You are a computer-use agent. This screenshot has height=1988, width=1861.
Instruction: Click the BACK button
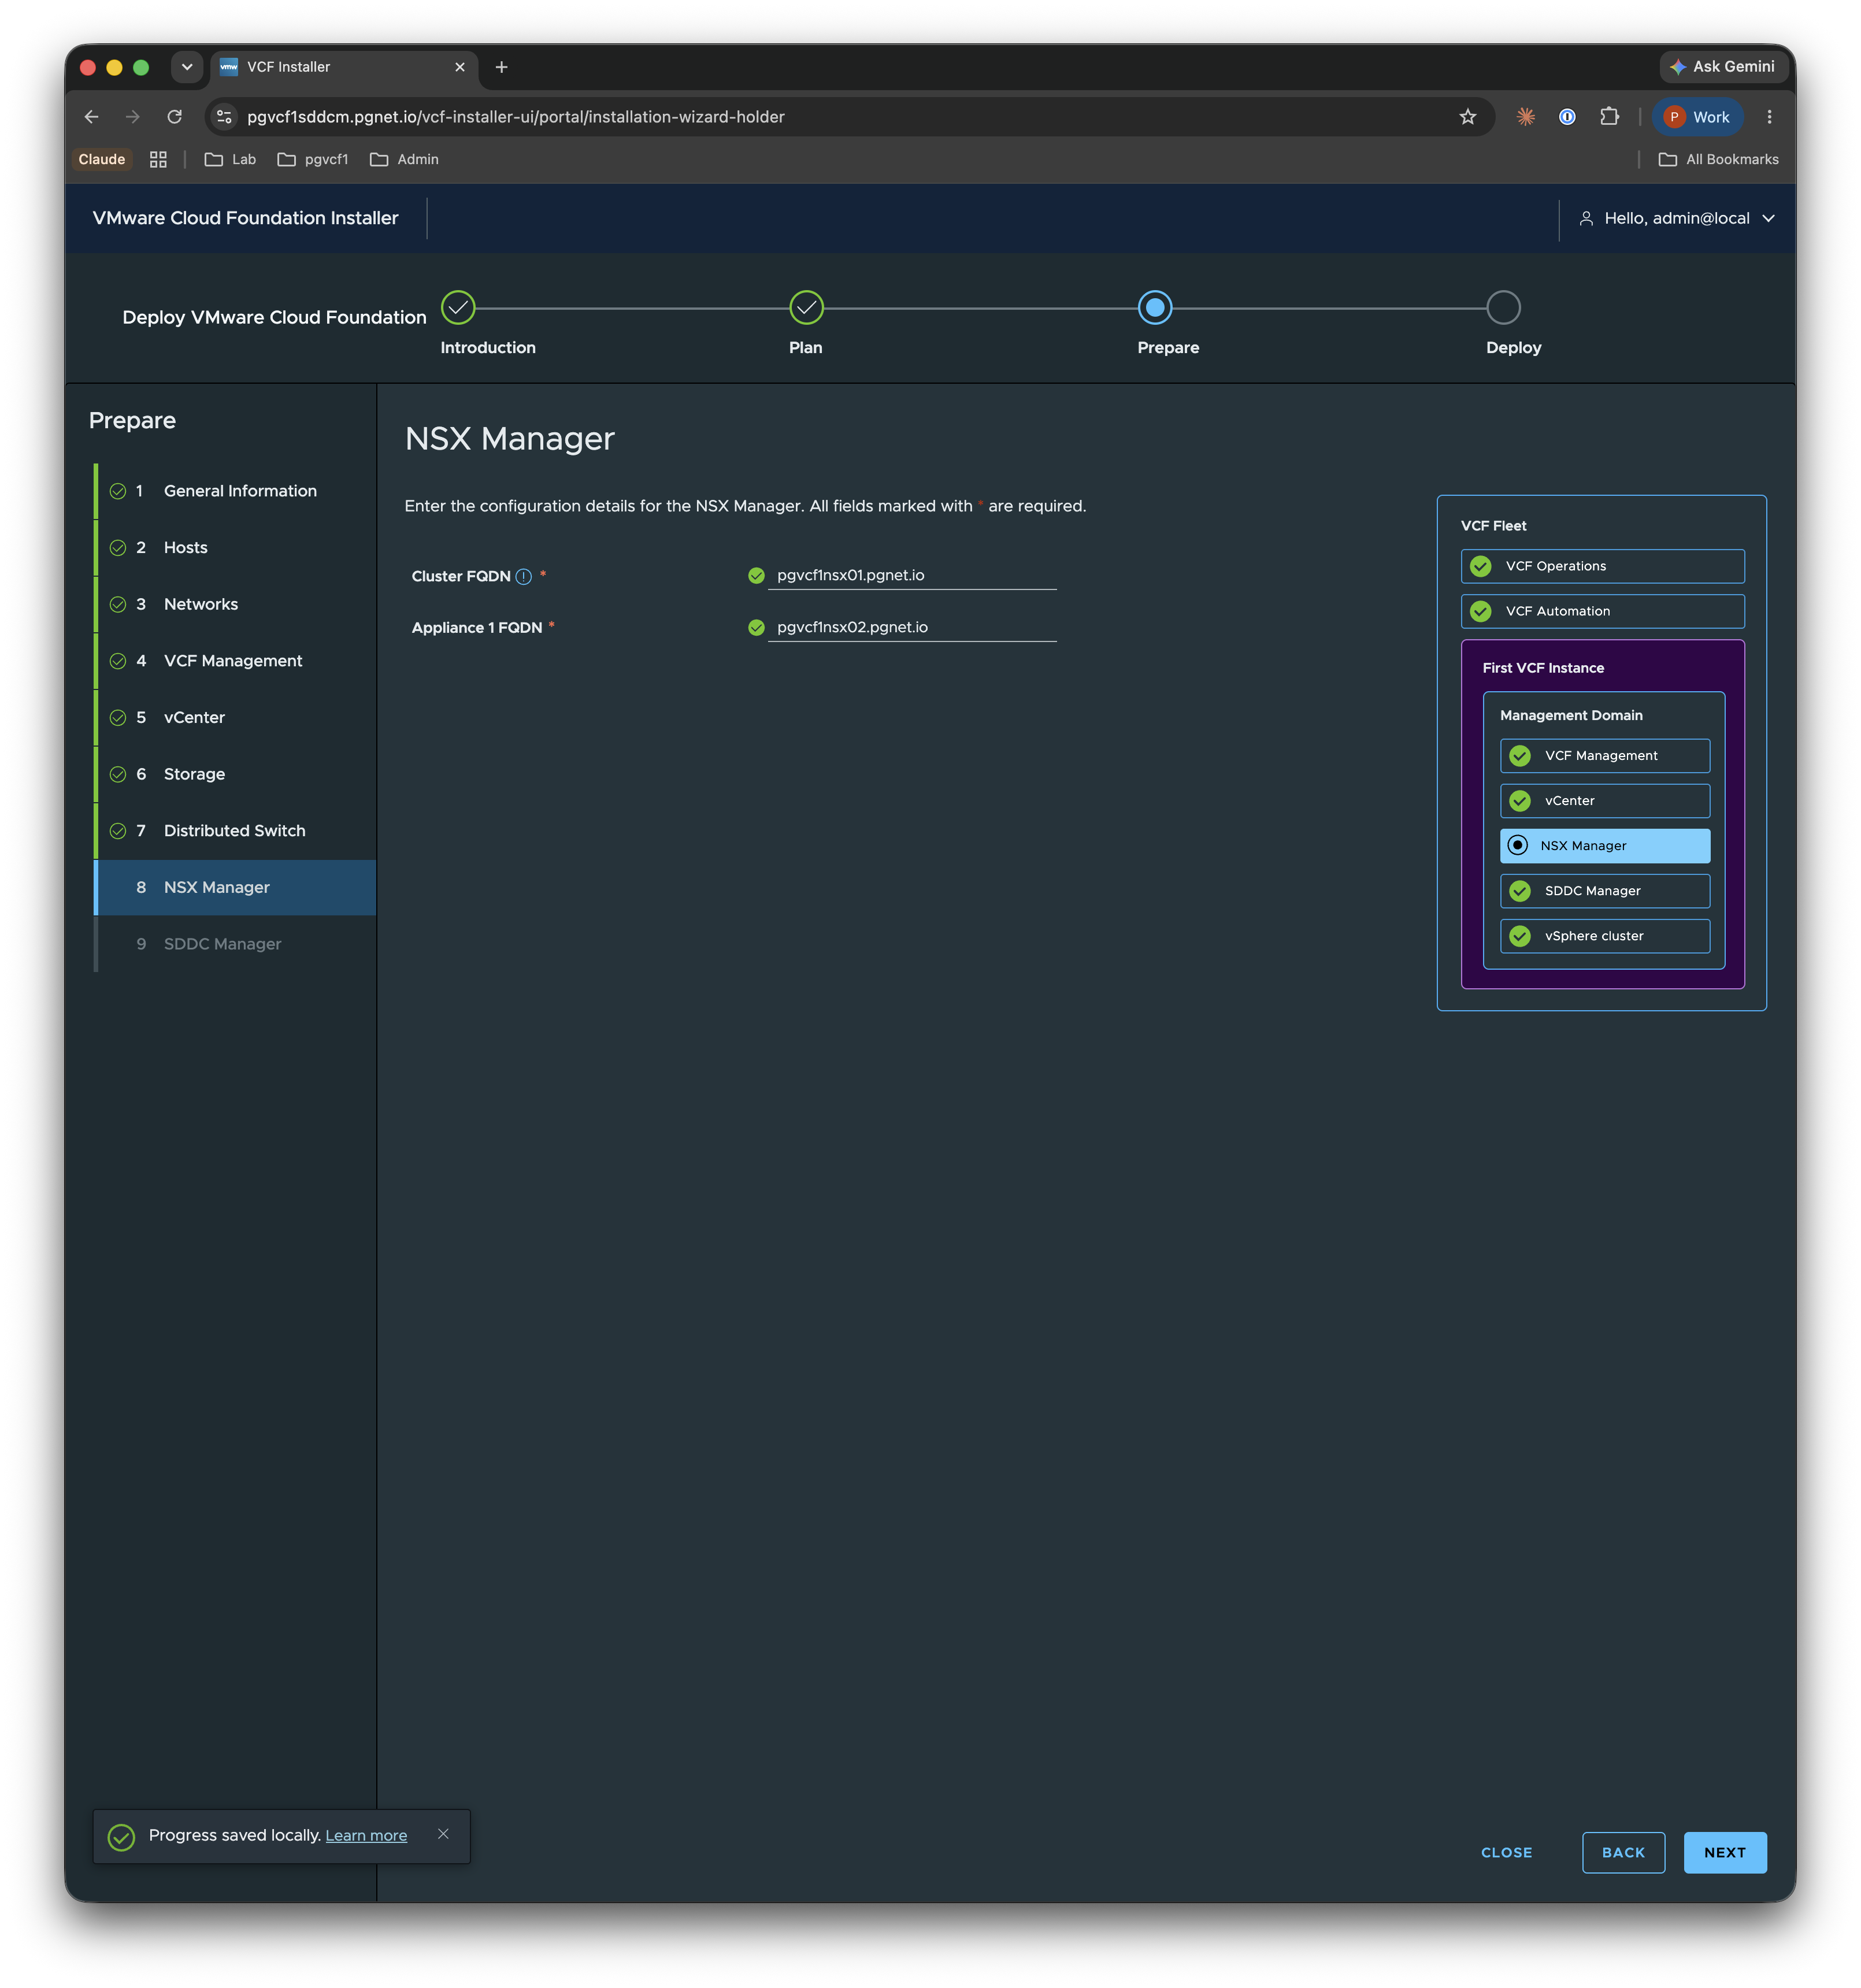(1623, 1852)
